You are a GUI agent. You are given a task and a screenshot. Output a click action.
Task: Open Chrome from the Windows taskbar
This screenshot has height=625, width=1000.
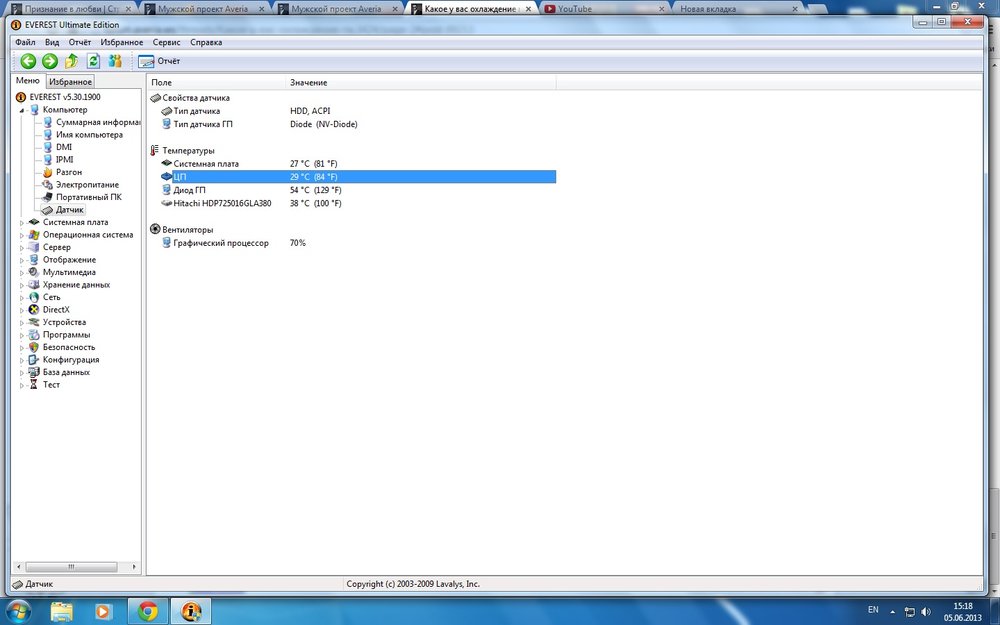[x=147, y=609]
